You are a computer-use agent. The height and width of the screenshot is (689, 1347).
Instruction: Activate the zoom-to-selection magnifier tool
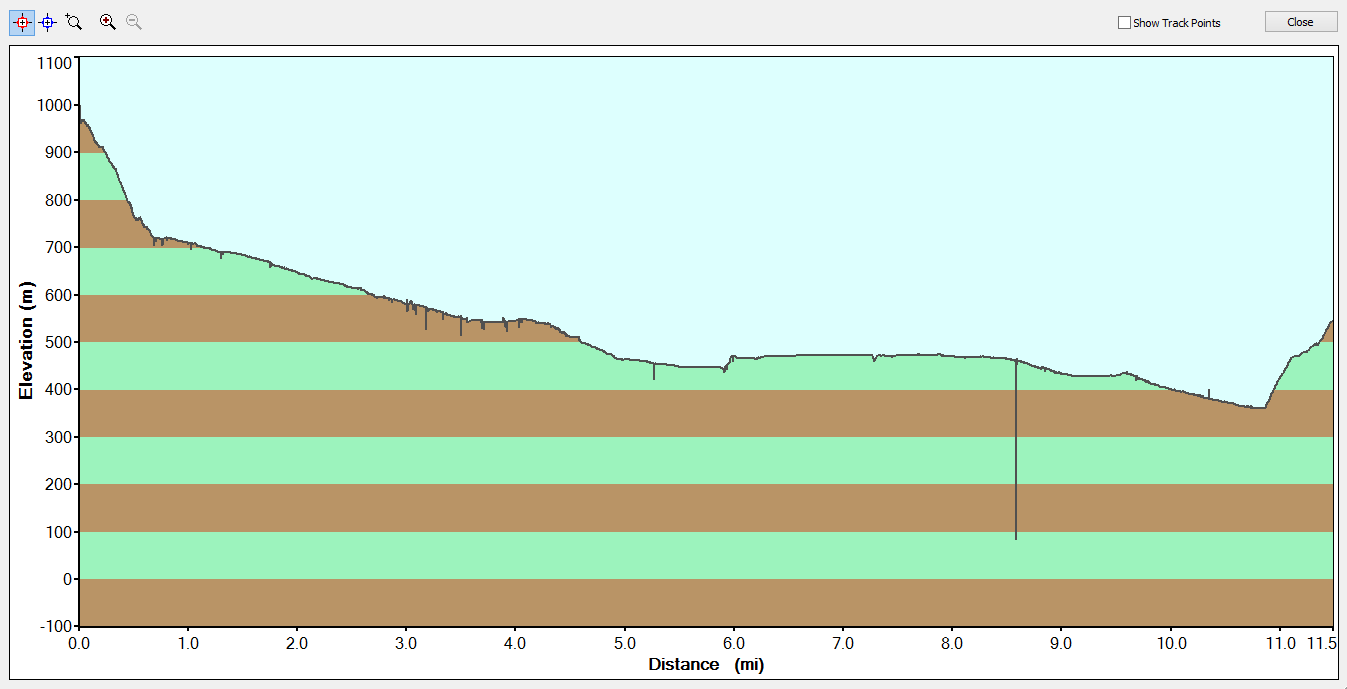(x=73, y=22)
